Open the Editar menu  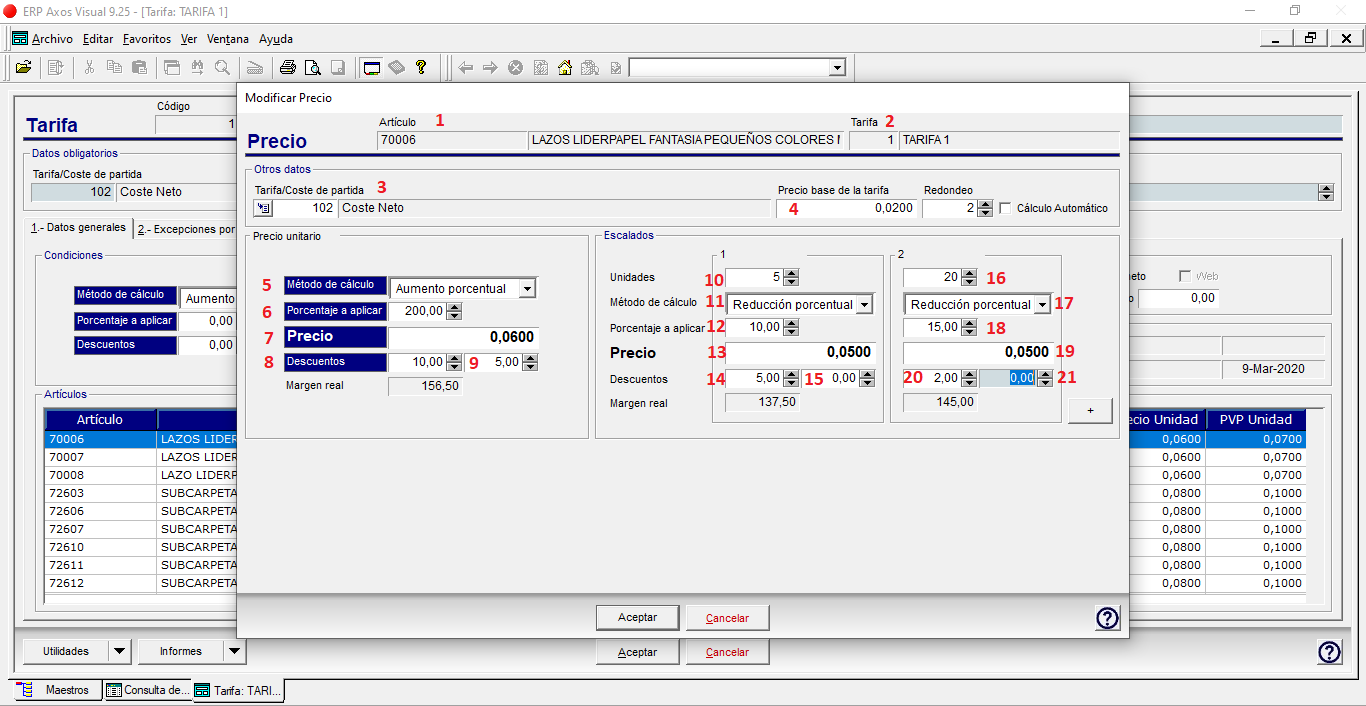[x=98, y=39]
